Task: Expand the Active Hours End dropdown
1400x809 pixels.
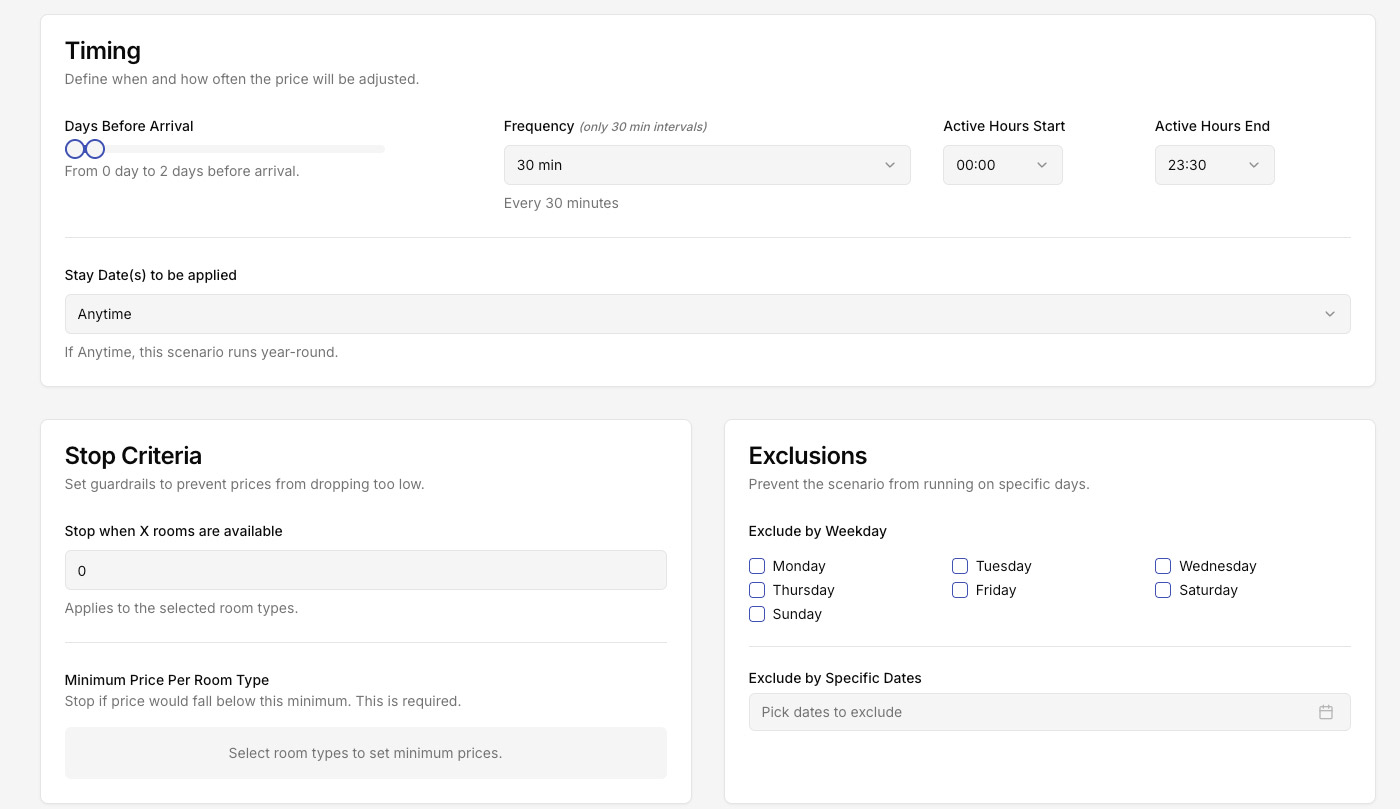Action: tap(1214, 165)
